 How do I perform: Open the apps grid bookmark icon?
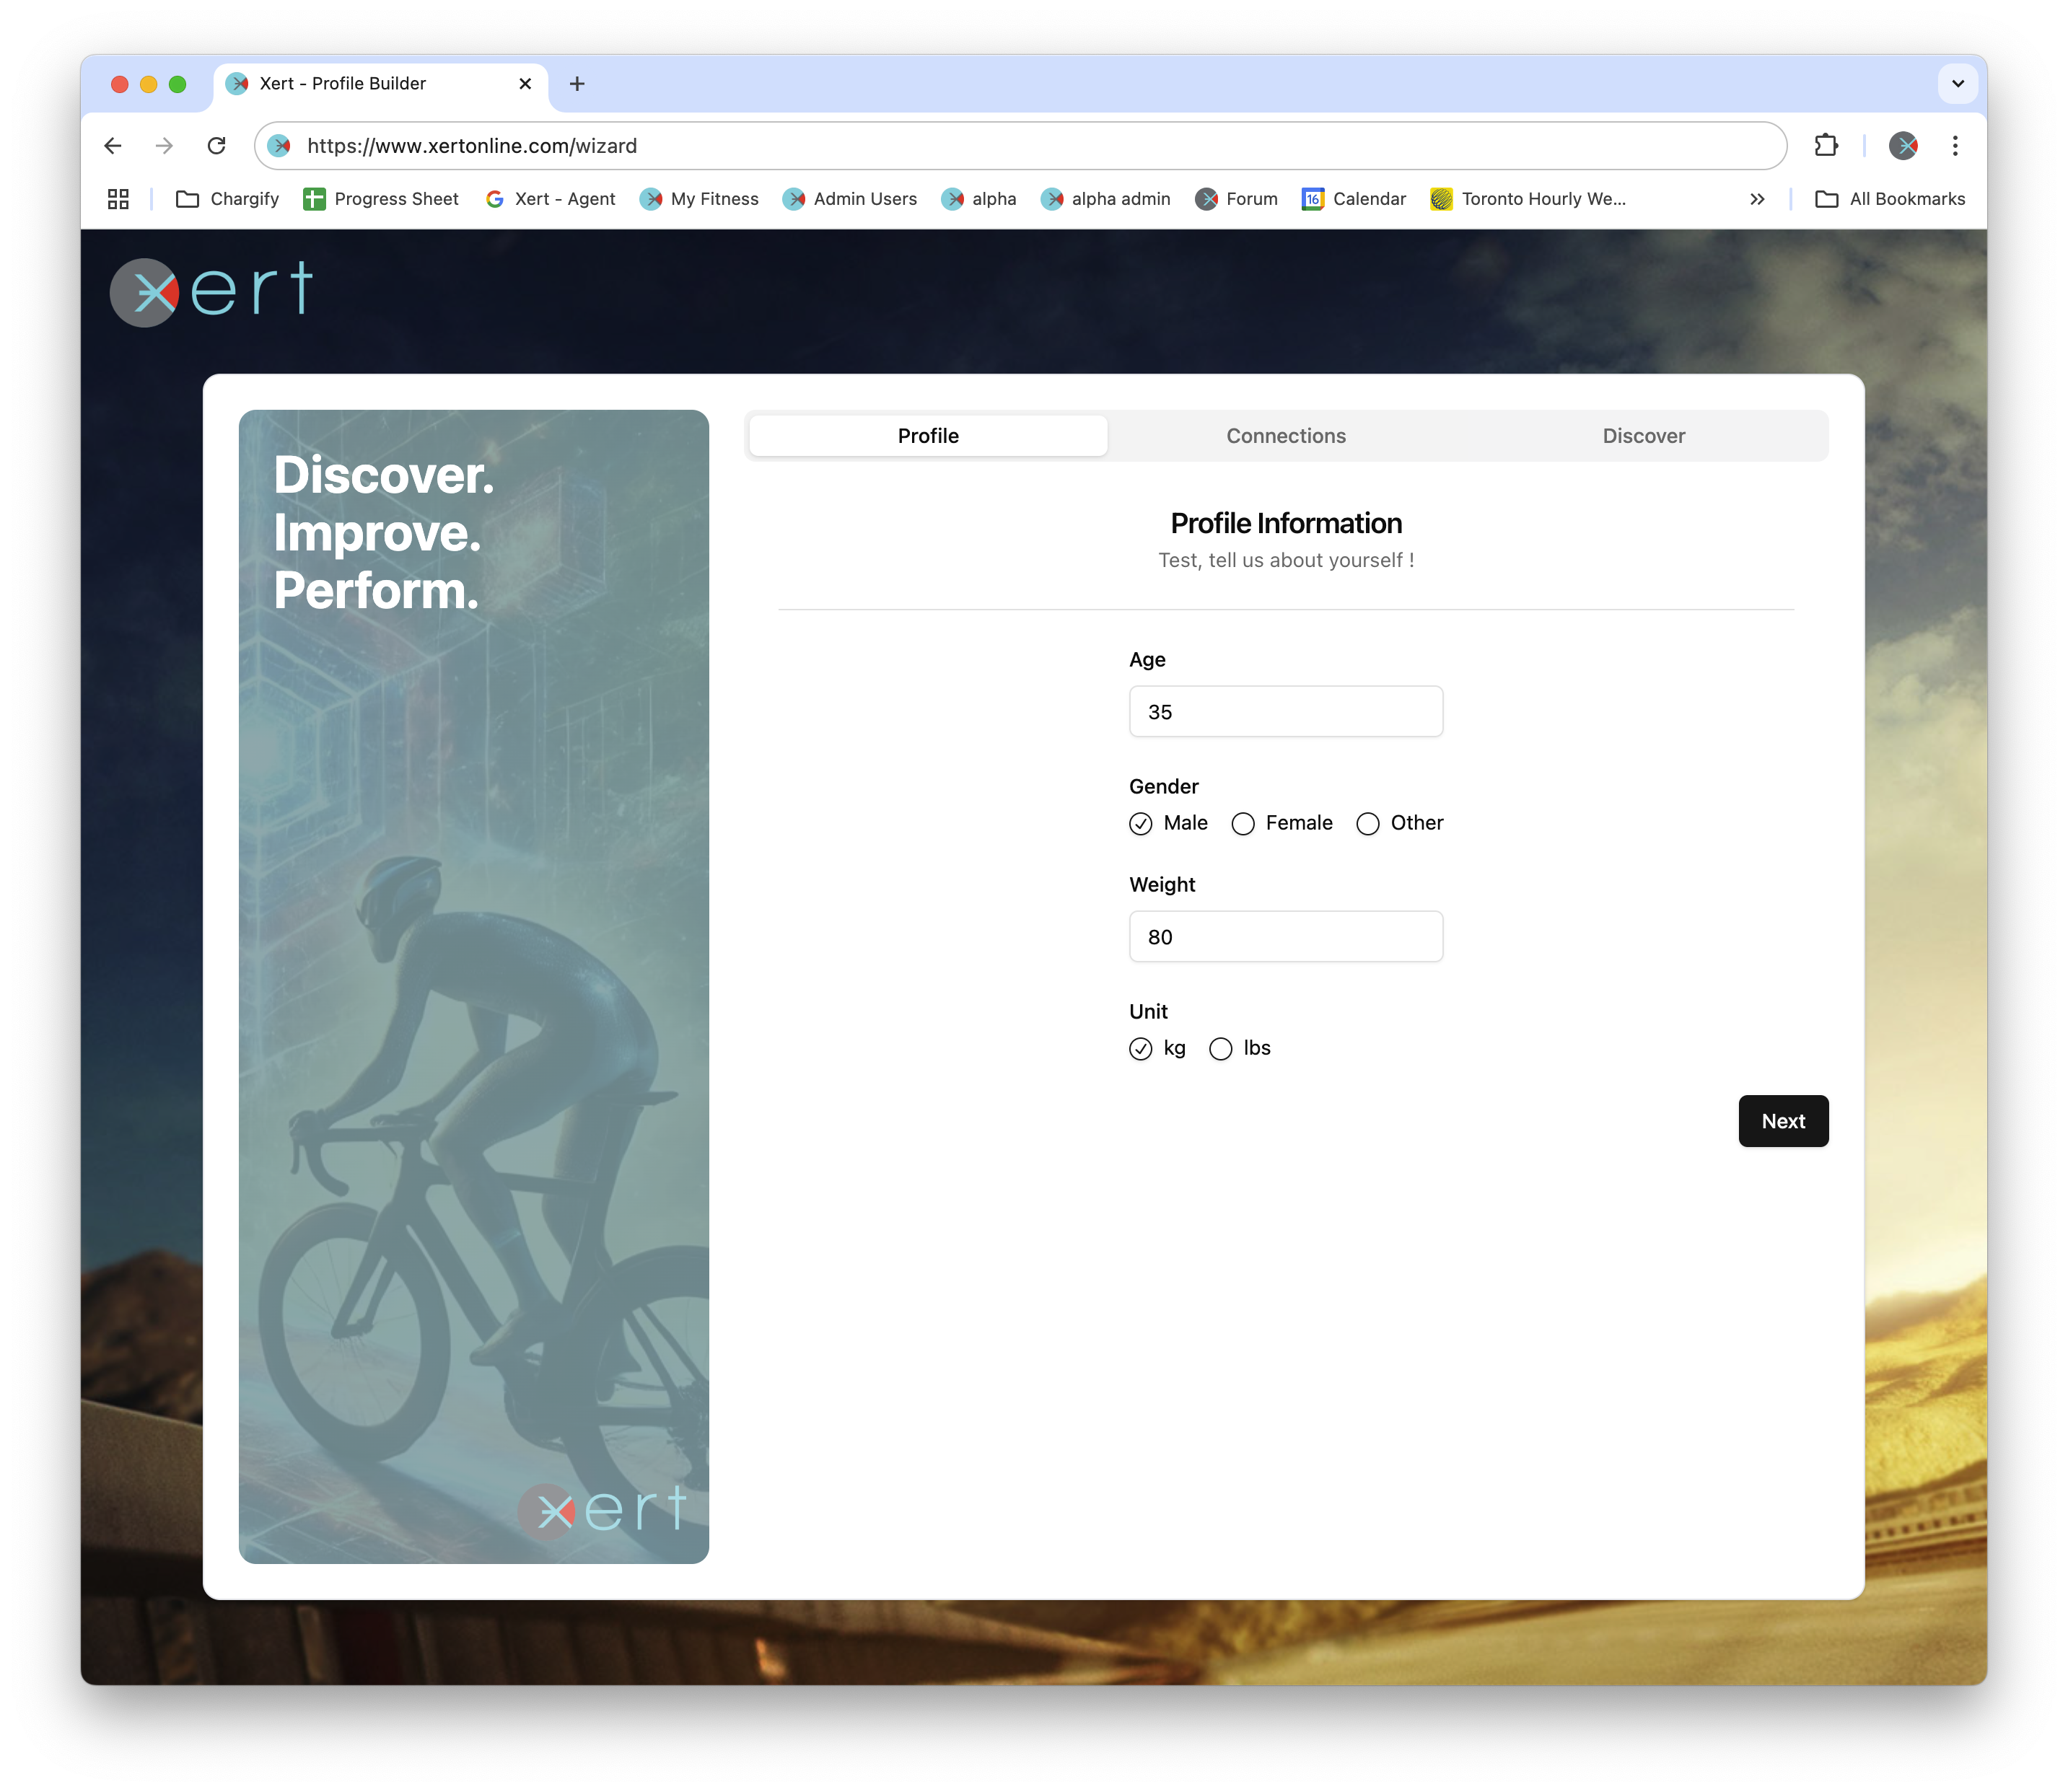118,199
